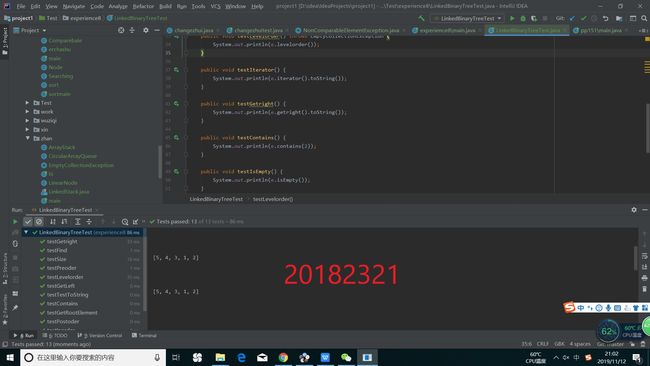Toggle the Structure tool window stripe

point(5,269)
